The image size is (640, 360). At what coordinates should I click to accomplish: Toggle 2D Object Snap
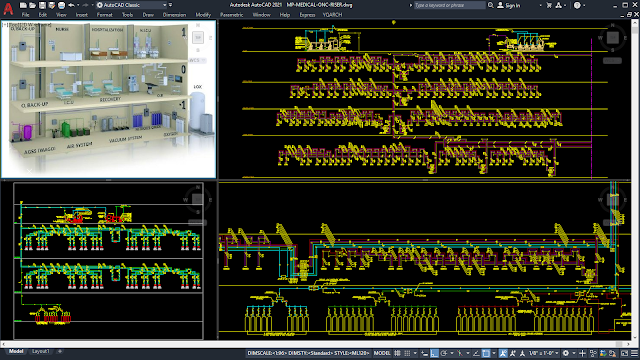point(486,353)
